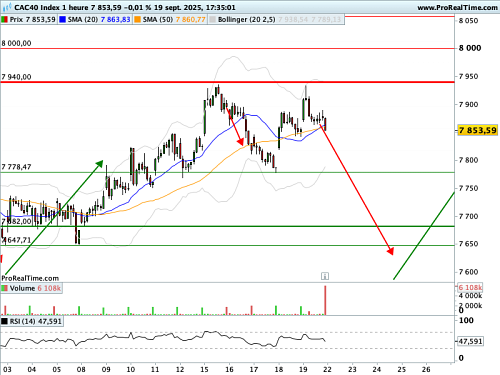Click the tall red volume bar at 22
This screenshot has height=375, width=500.
point(325,300)
